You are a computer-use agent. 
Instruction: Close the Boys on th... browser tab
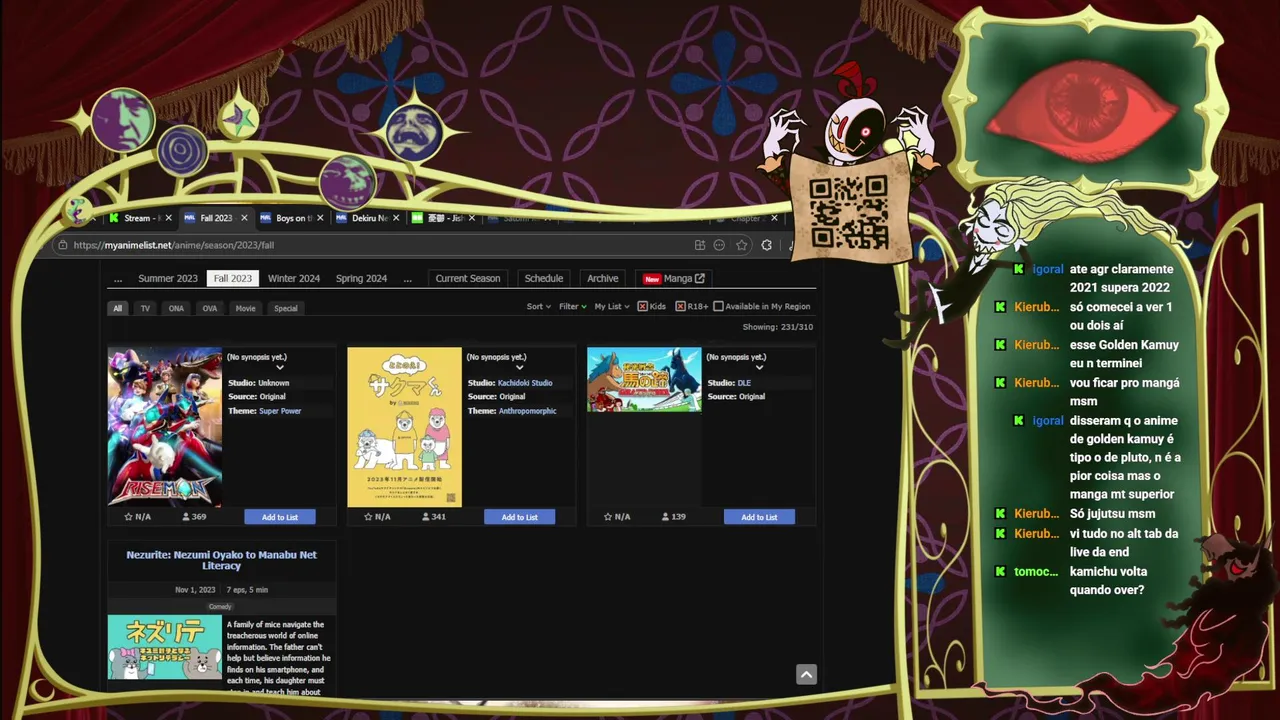click(320, 218)
